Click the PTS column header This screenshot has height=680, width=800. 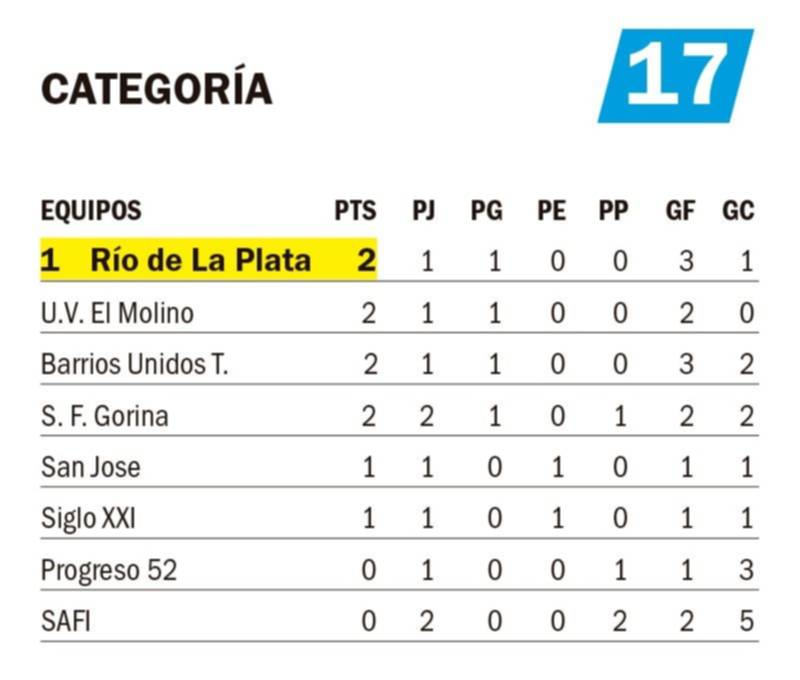356,210
